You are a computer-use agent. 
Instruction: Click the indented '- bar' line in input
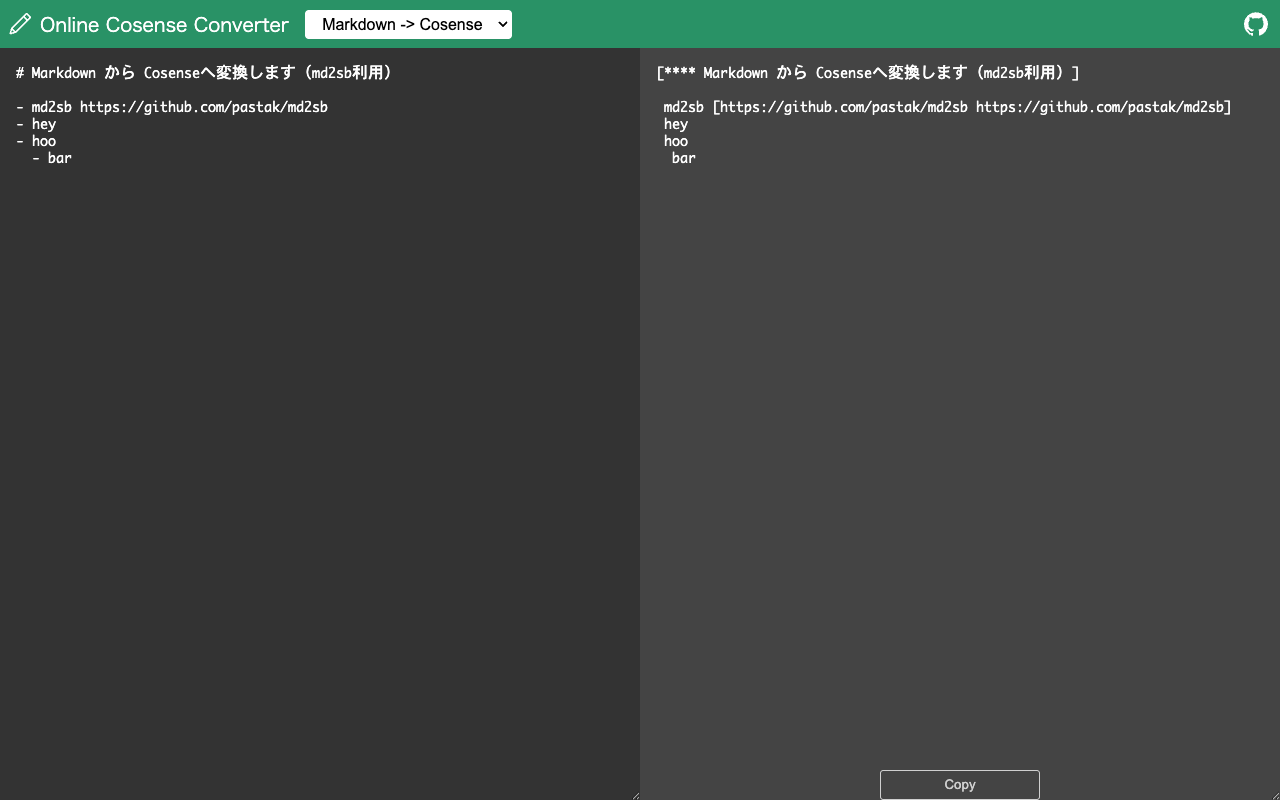(x=53, y=158)
